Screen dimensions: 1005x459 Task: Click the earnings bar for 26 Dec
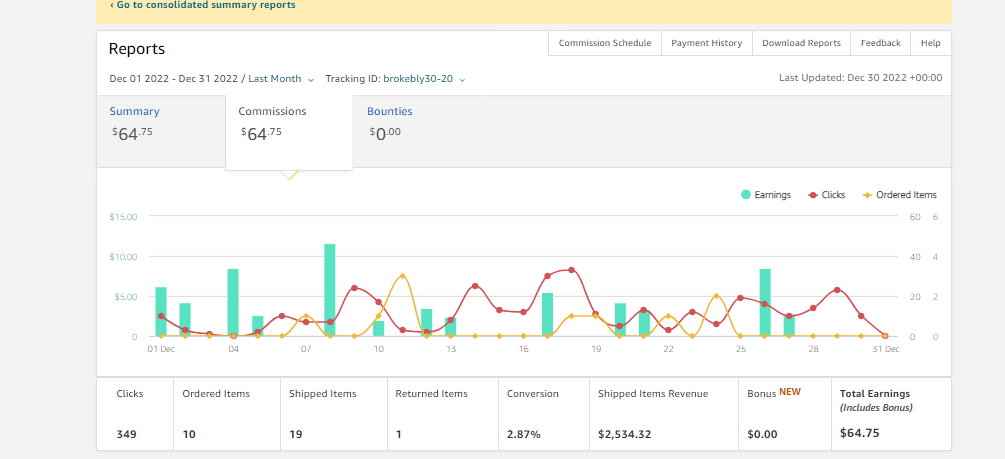pyautogui.click(x=765, y=303)
